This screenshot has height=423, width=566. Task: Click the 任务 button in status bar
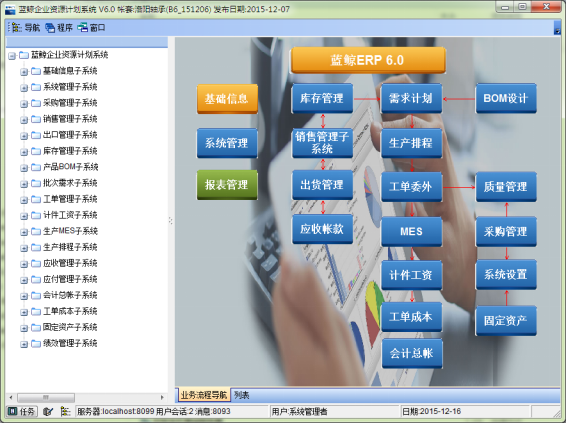coord(22,411)
